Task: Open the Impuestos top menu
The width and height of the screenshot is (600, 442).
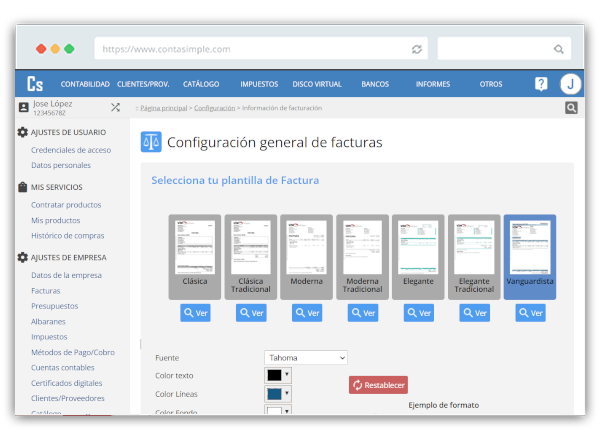Action: point(259,84)
